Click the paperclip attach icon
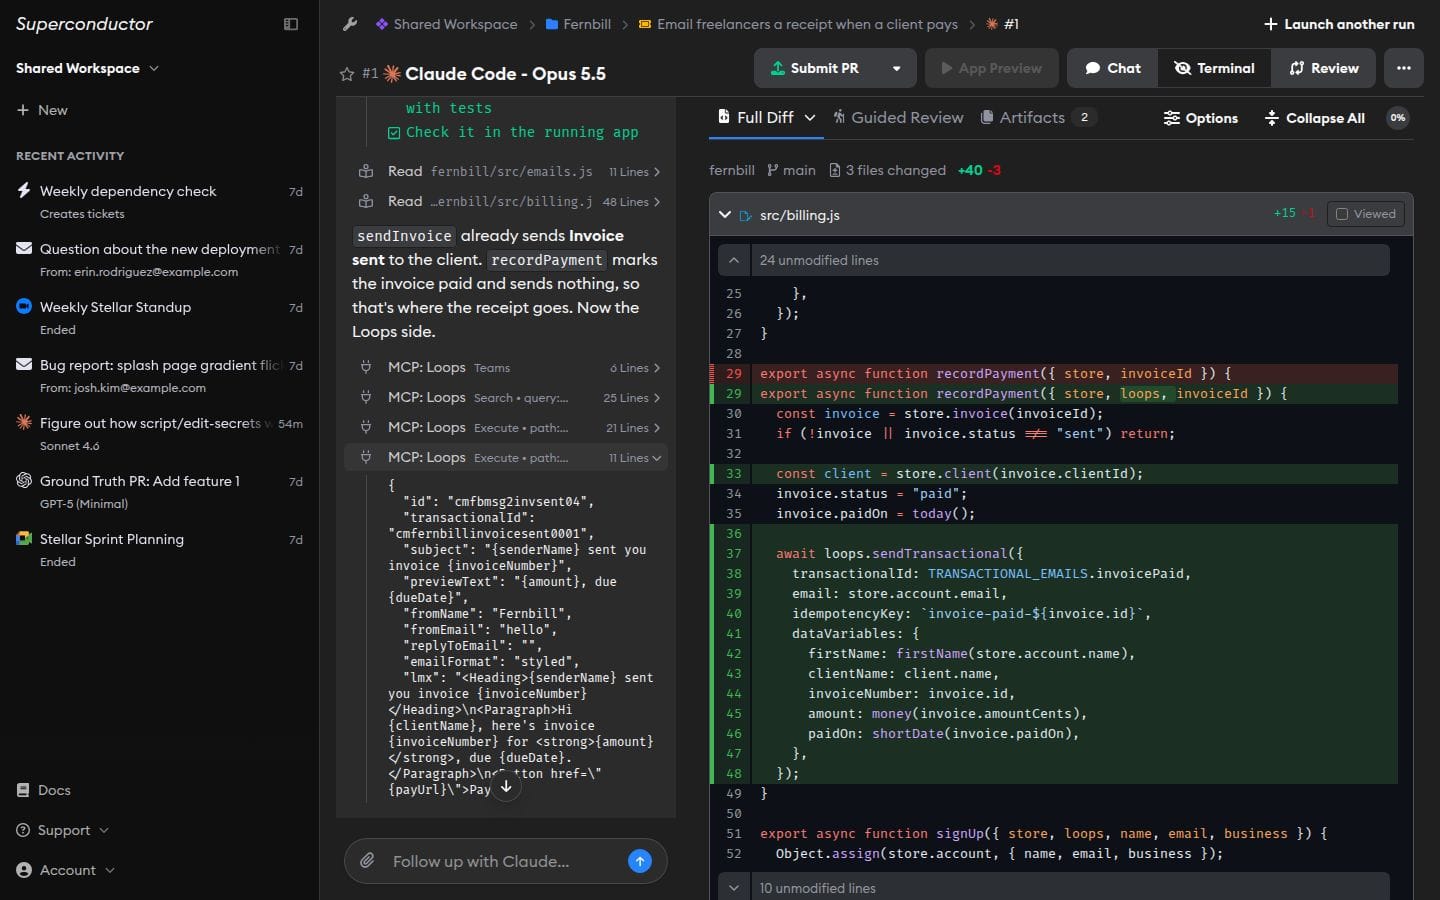The width and height of the screenshot is (1440, 900). pos(368,861)
